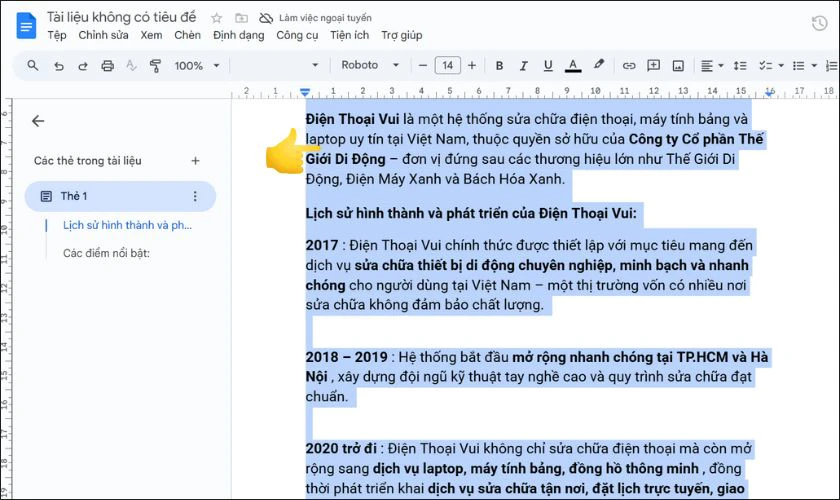Click the search magnifier in toolbar
840x500 pixels.
(x=33, y=65)
